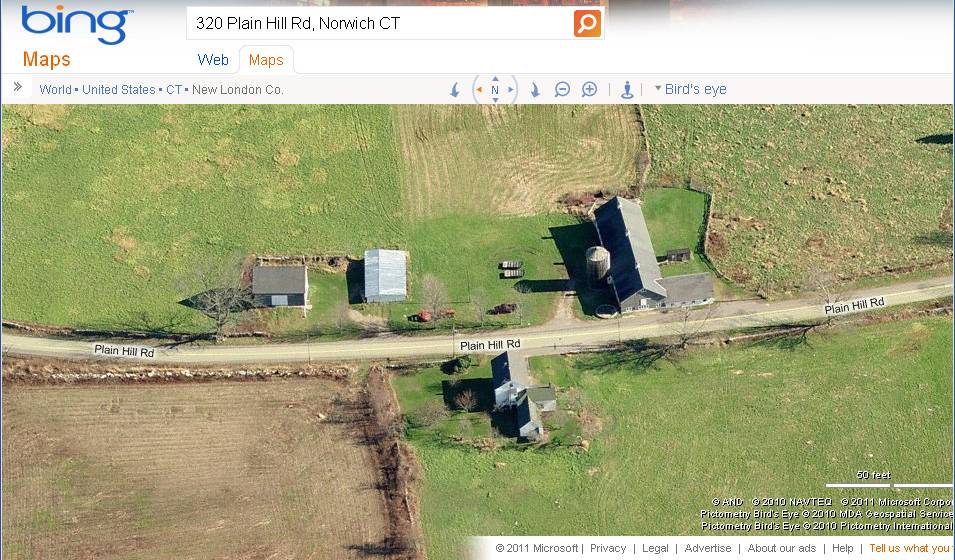
Task: Locate me using the person icon
Action: coord(627,90)
